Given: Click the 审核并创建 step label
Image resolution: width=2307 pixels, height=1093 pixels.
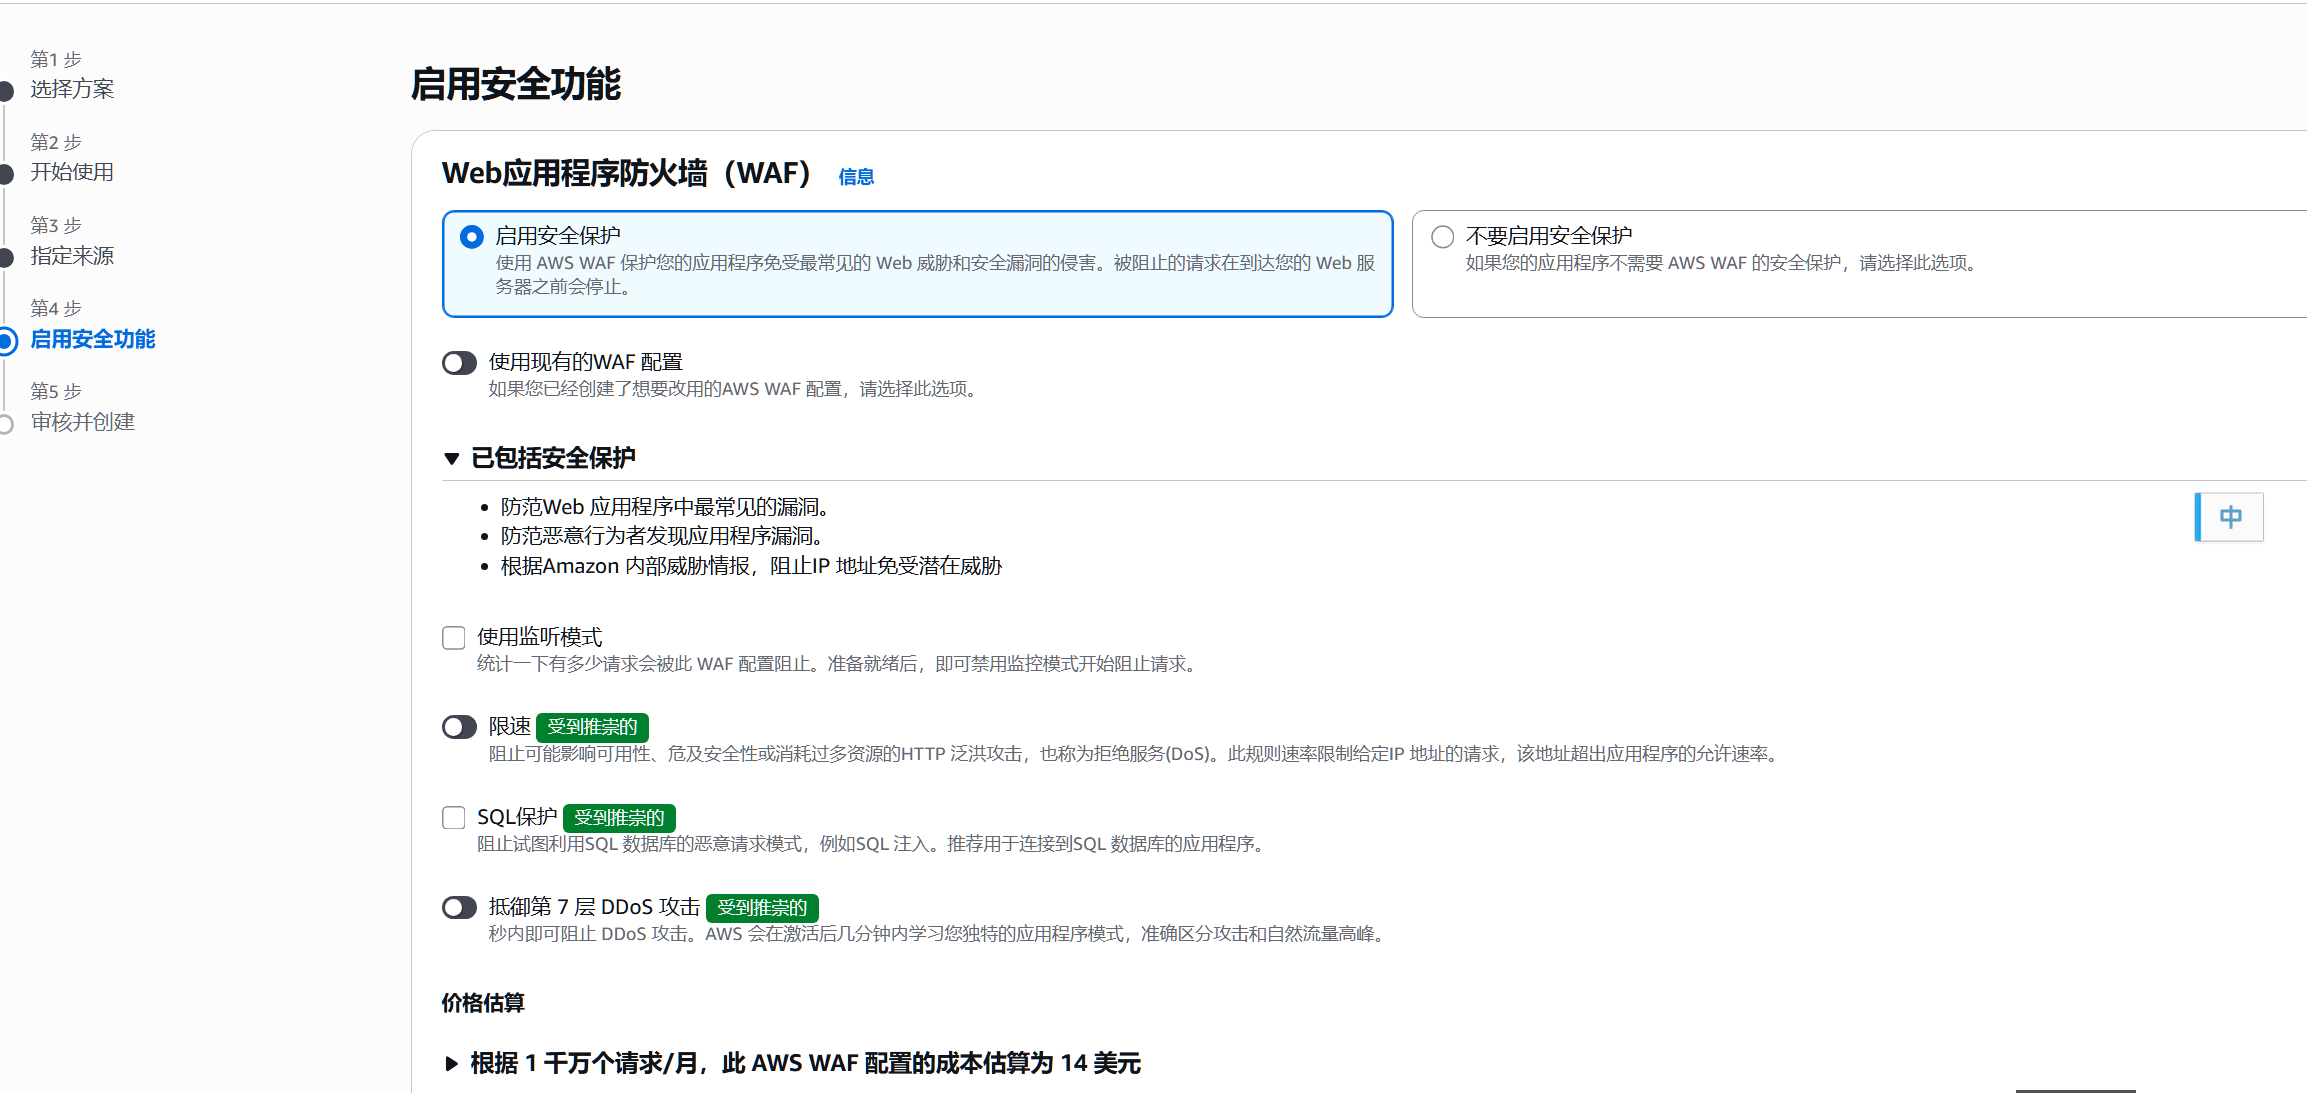Looking at the screenshot, I should 83,422.
